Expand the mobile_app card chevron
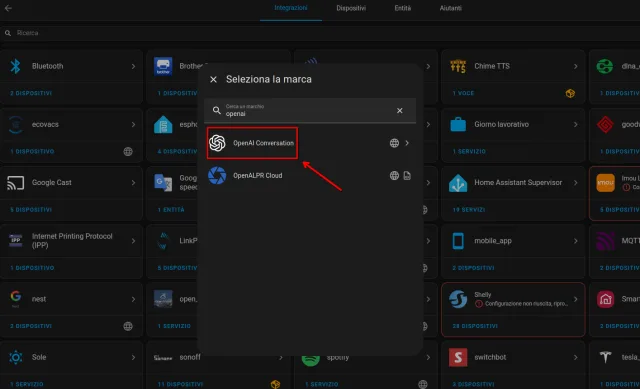The image size is (640, 389). [576, 241]
